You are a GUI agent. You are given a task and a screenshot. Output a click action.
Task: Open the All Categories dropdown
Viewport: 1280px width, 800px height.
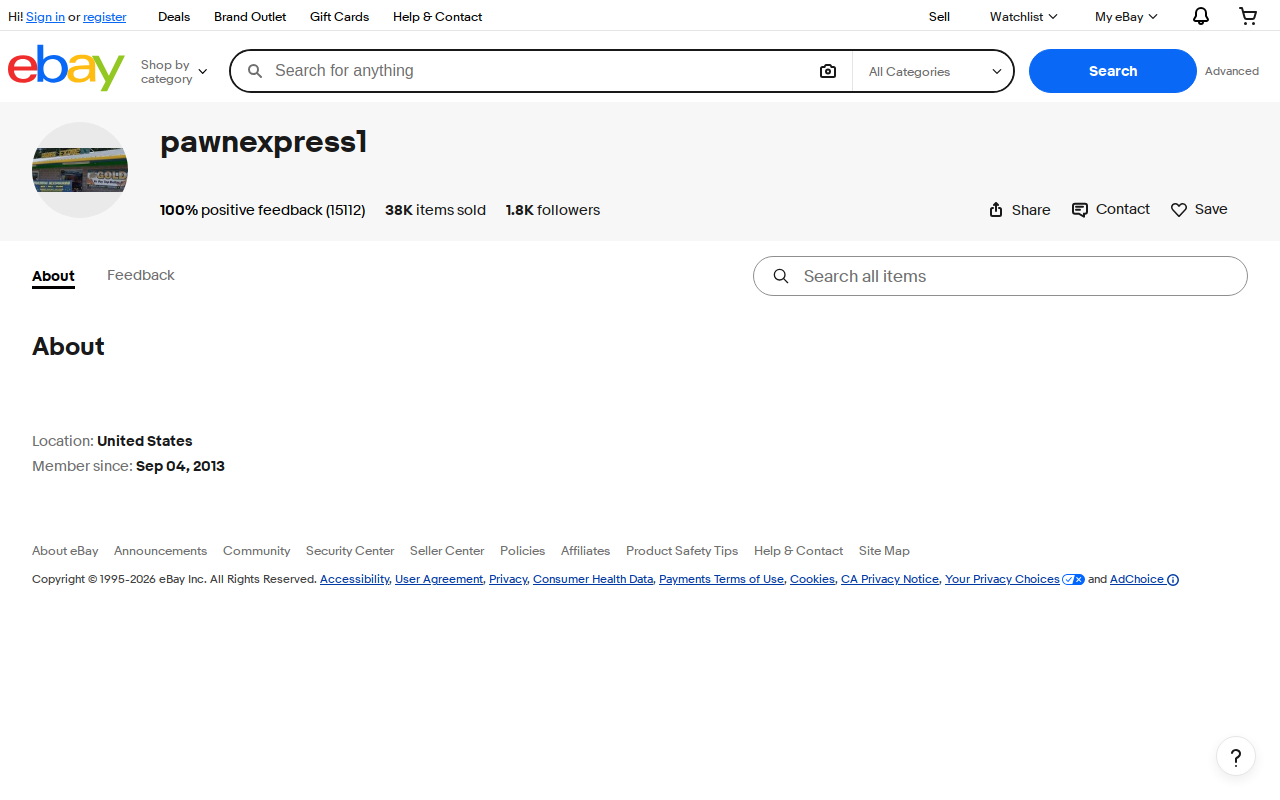(x=934, y=71)
